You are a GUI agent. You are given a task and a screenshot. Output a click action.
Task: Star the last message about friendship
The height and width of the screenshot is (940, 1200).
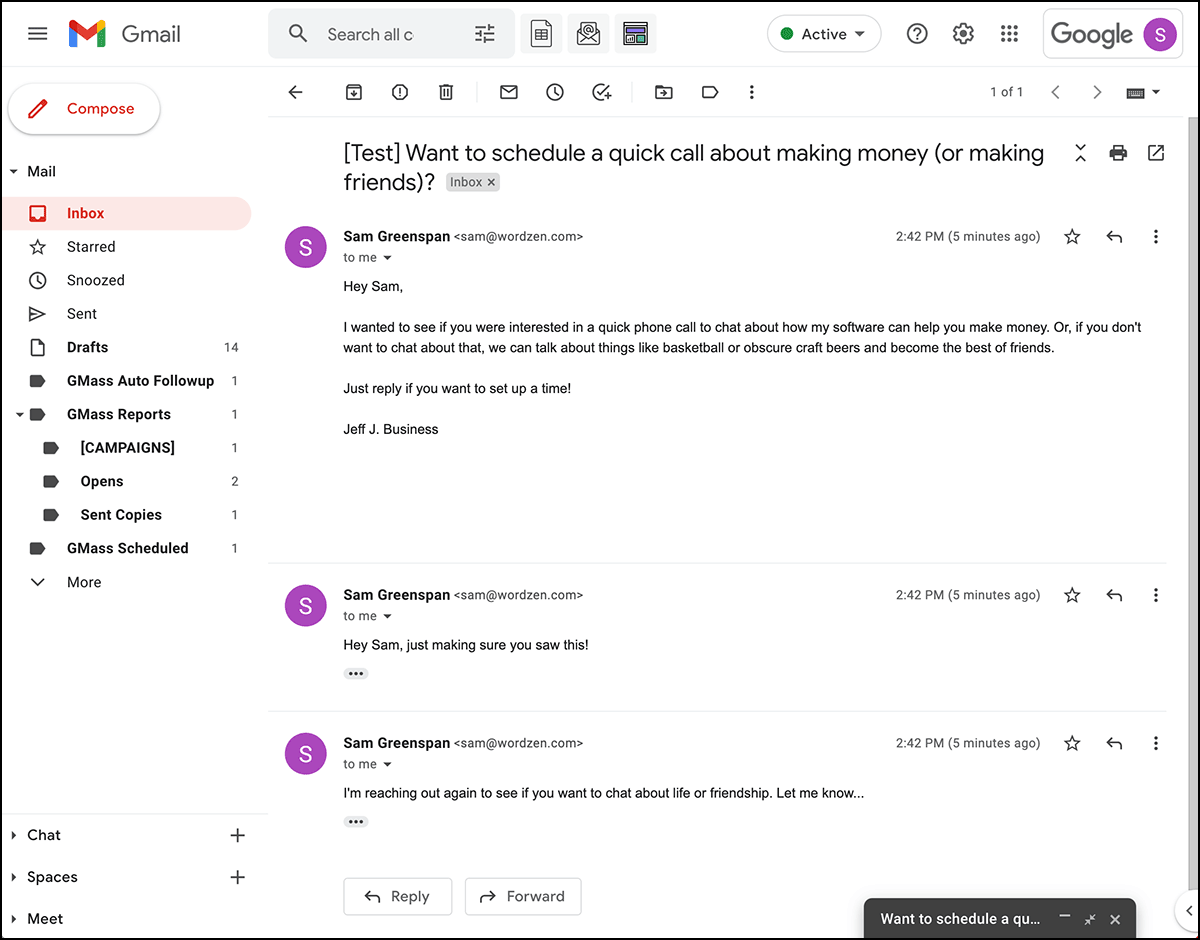tap(1072, 743)
